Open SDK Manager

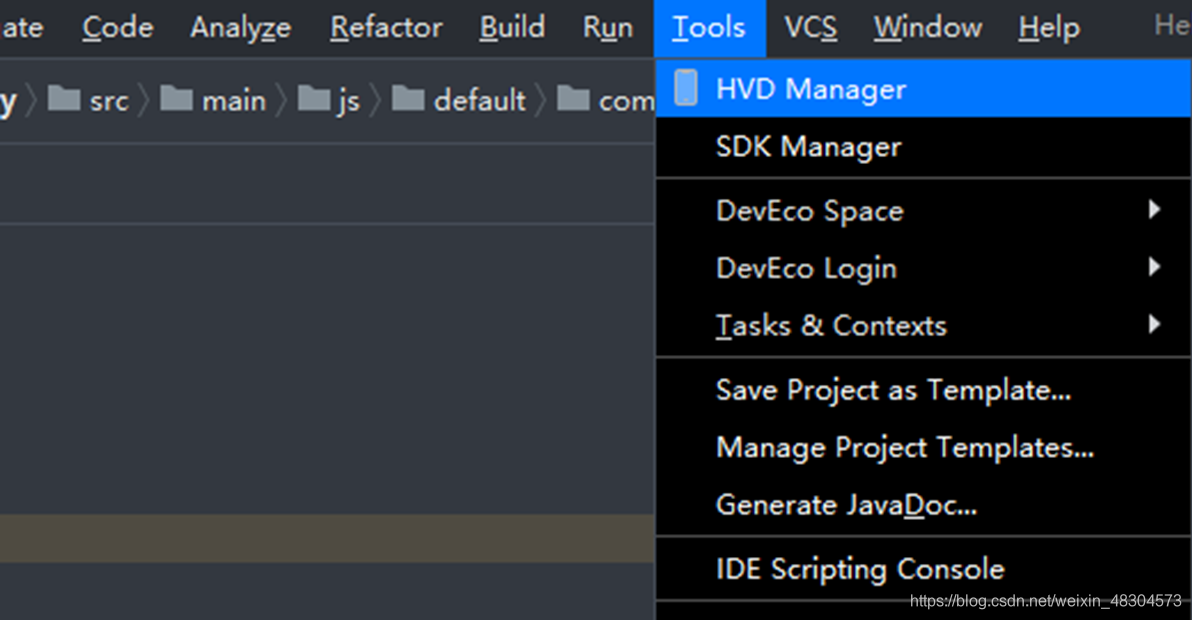click(x=923, y=147)
